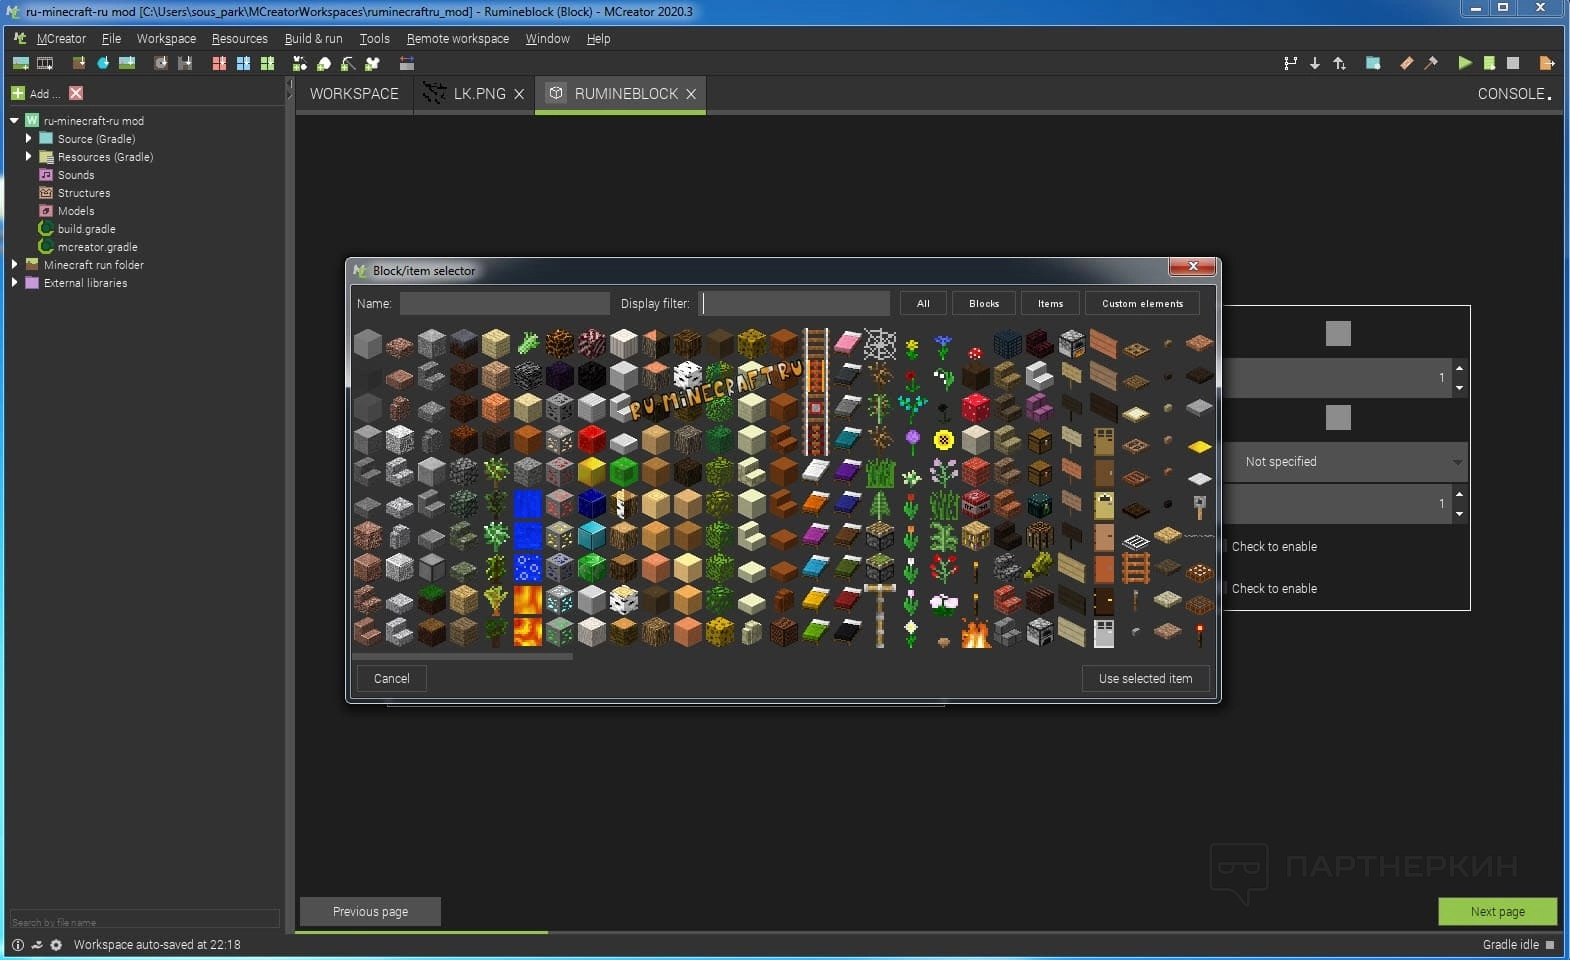Click the red X delete icon near Add
1570x960 pixels.
click(76, 93)
